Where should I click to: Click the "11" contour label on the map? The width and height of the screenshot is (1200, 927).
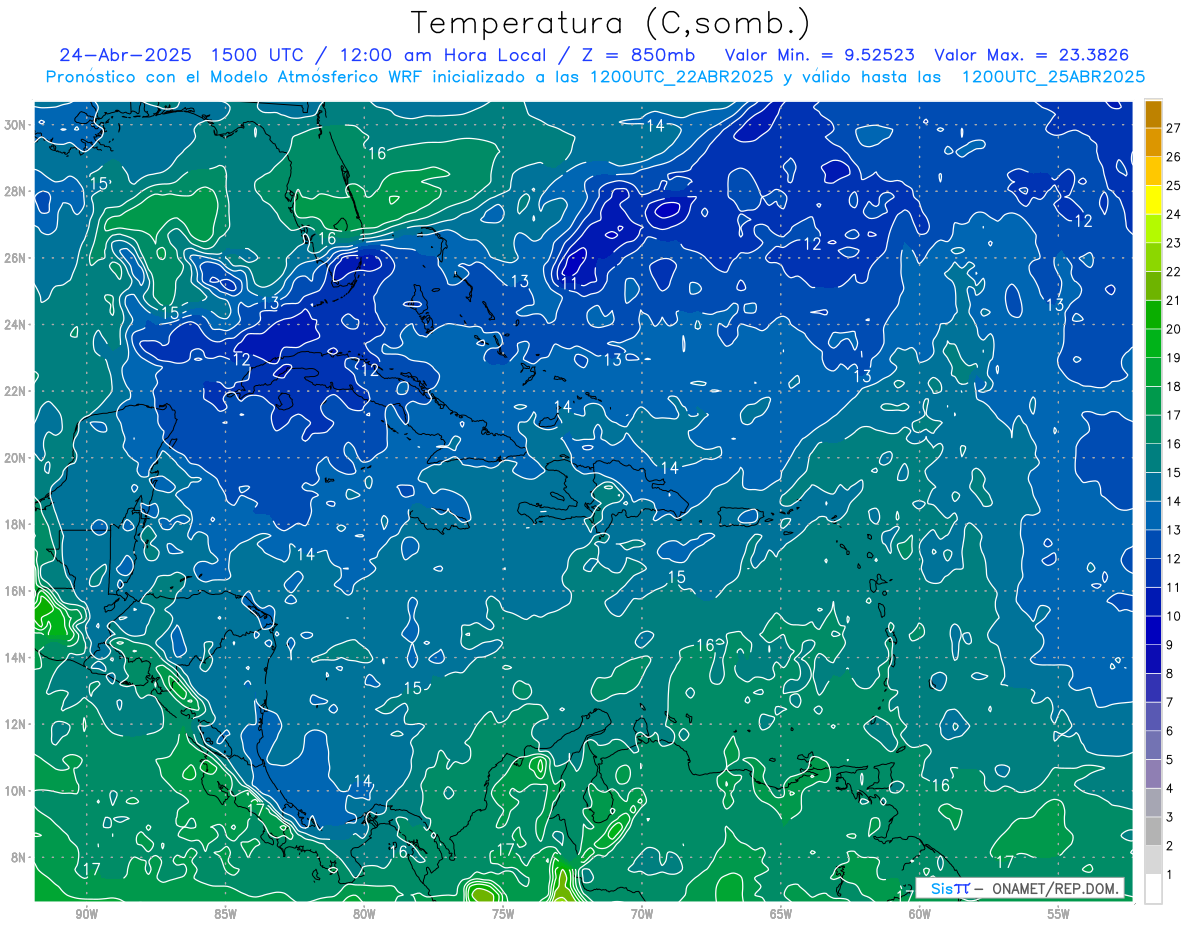coord(569,283)
